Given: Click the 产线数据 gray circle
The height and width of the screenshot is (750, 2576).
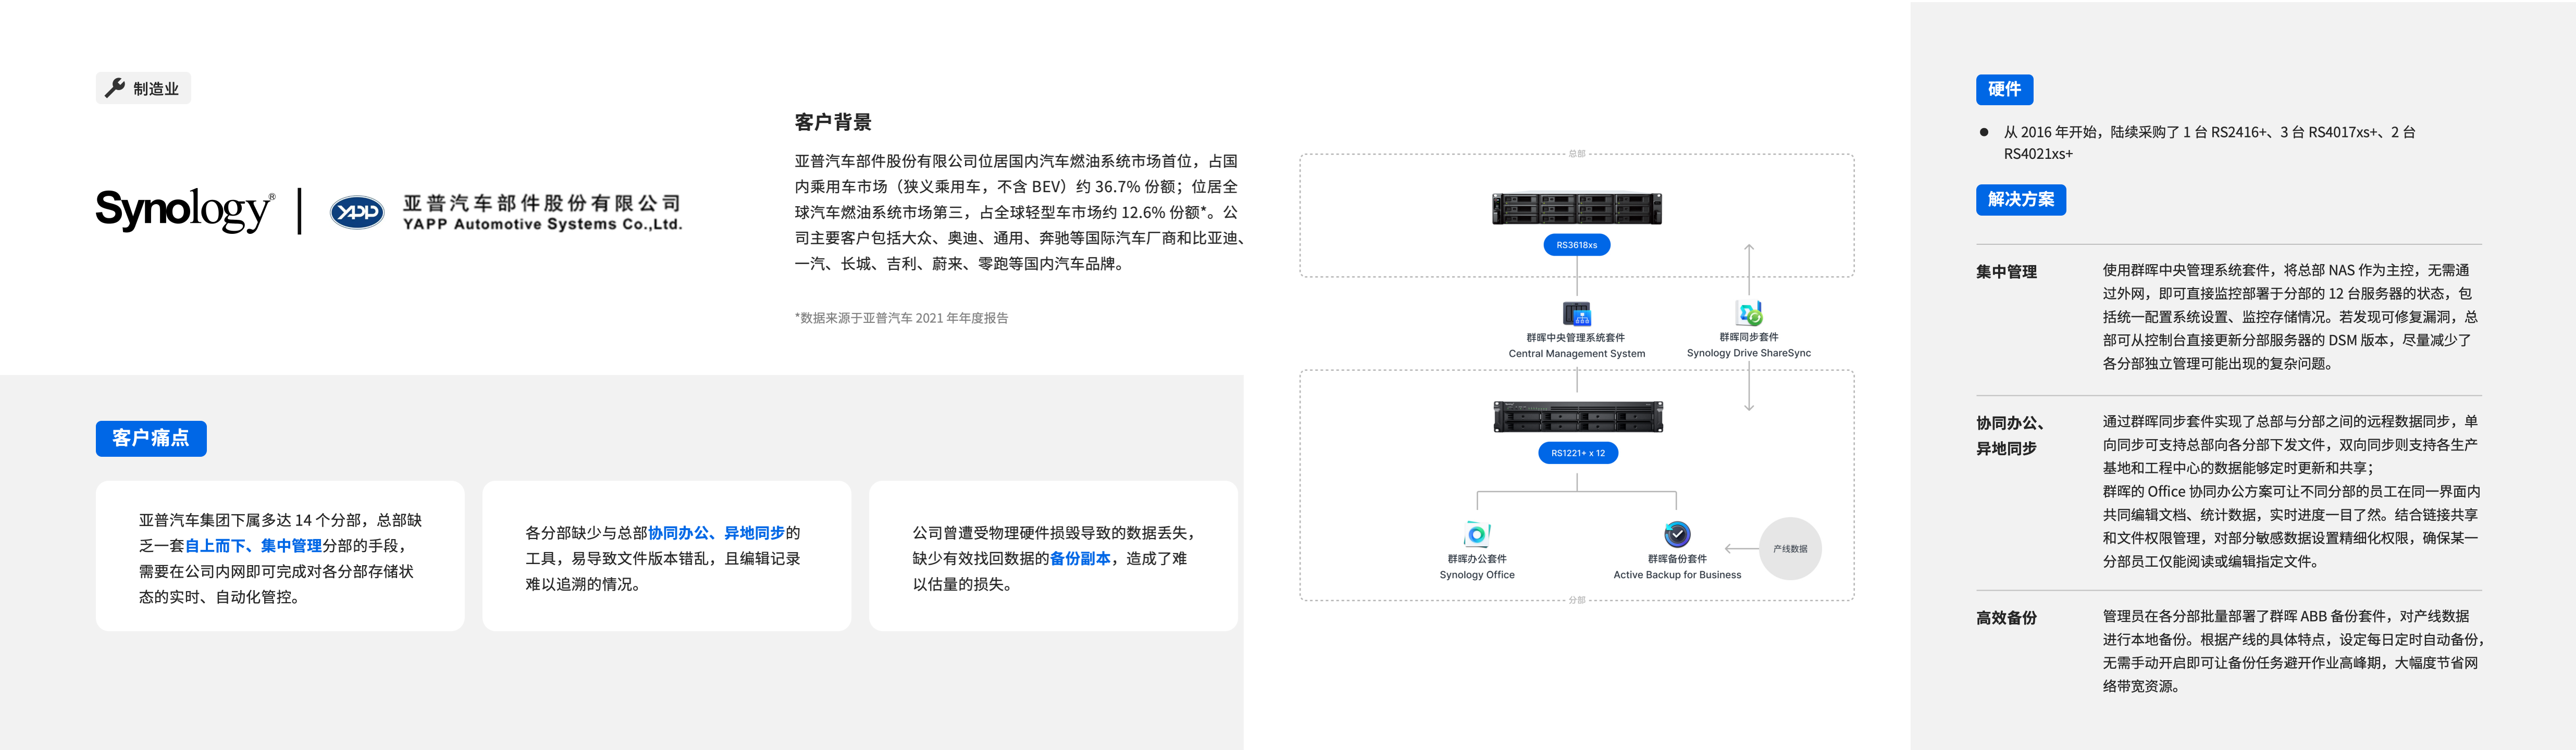Looking at the screenshot, I should pyautogui.click(x=1790, y=549).
